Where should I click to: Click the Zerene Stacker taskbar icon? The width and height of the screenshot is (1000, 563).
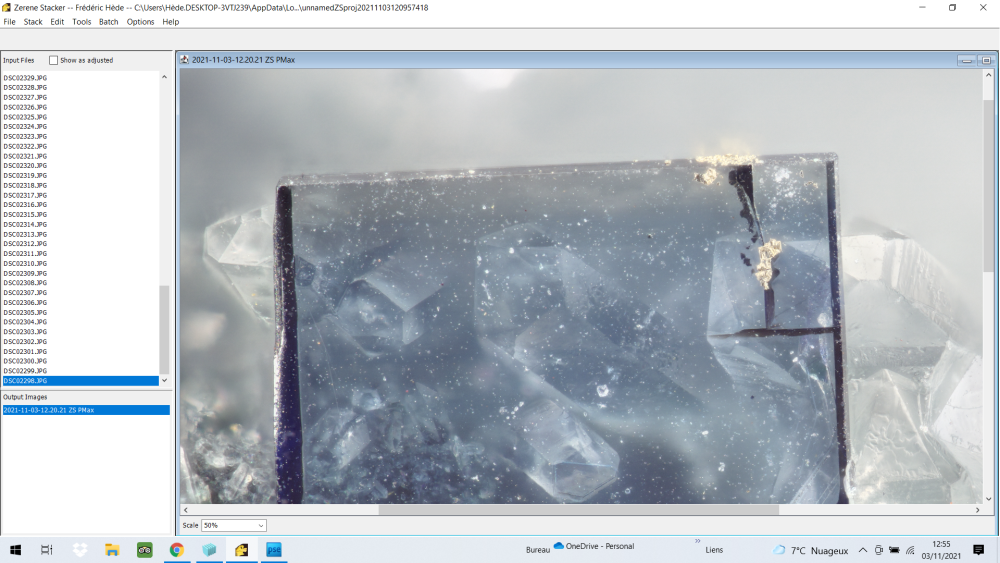pyautogui.click(x=241, y=549)
